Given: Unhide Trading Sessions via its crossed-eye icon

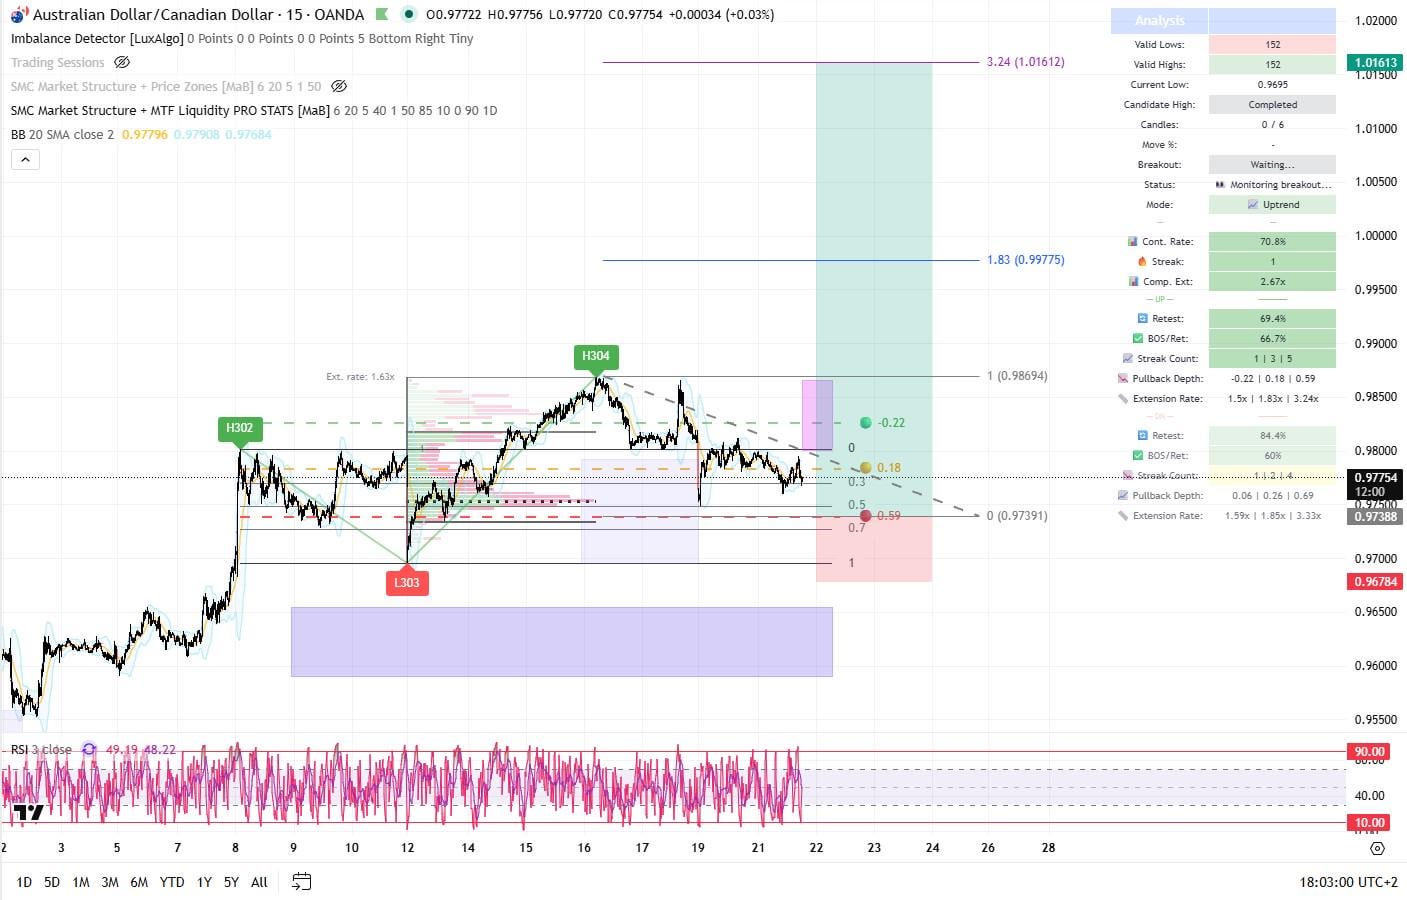Looking at the screenshot, I should point(122,62).
